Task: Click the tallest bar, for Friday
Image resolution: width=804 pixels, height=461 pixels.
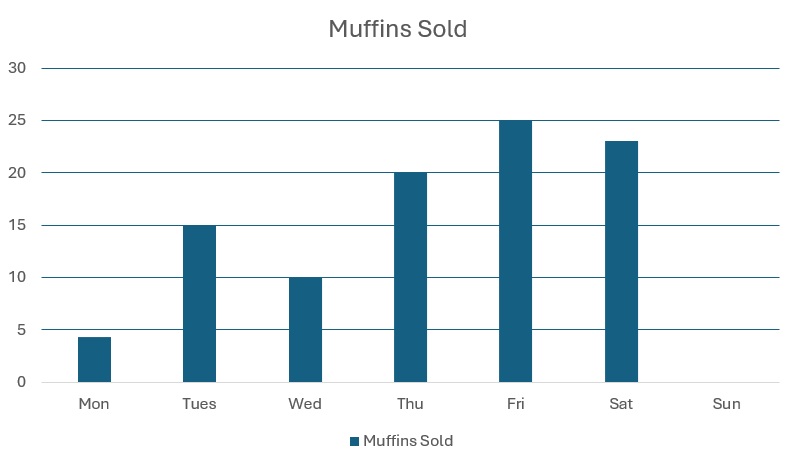Action: (x=515, y=252)
